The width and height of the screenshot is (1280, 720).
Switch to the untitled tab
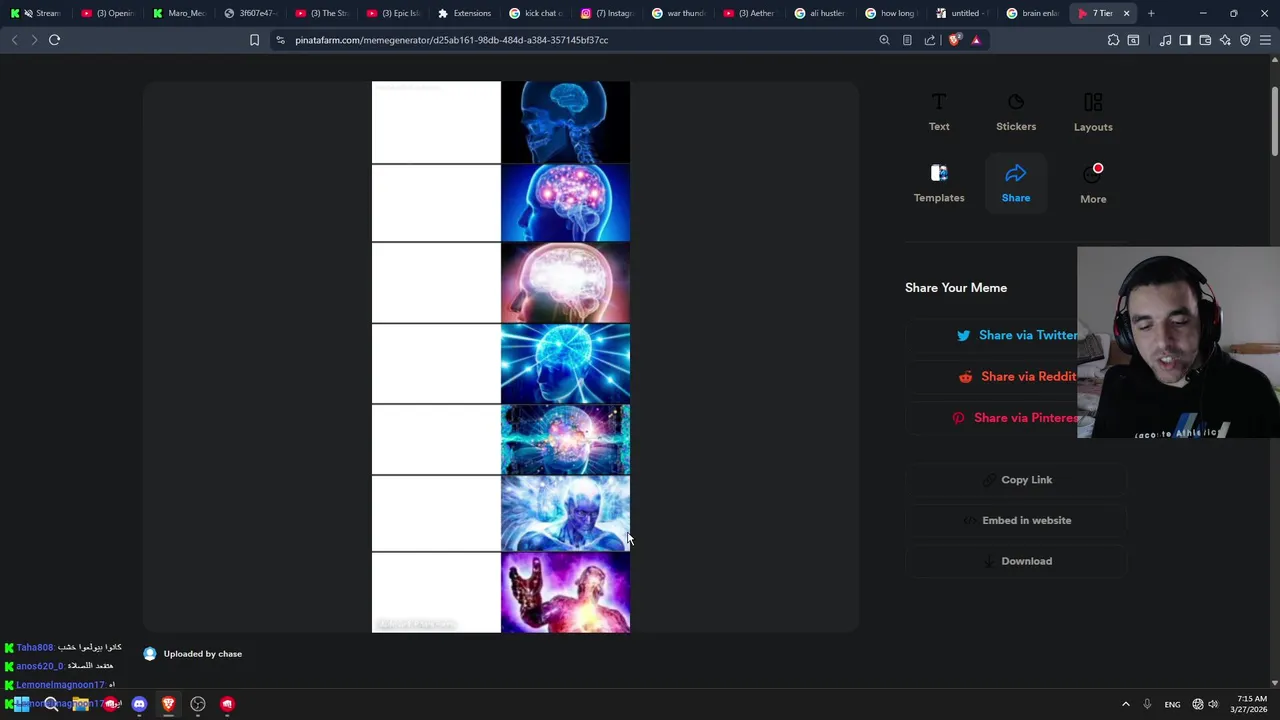coord(962,13)
